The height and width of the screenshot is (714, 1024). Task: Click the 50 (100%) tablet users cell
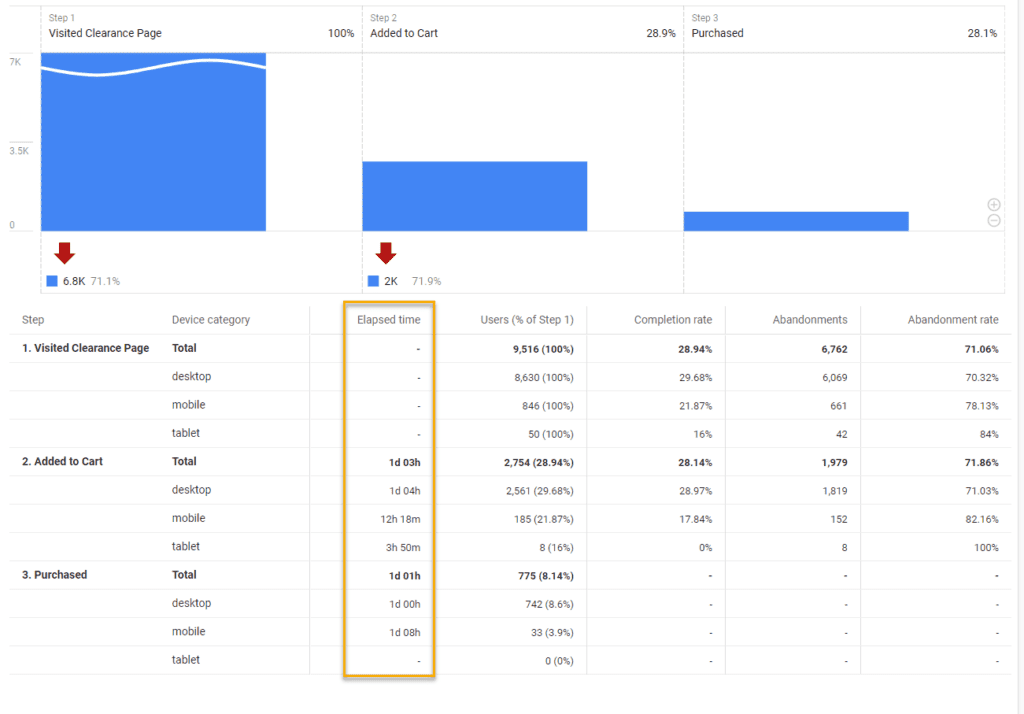click(x=551, y=434)
